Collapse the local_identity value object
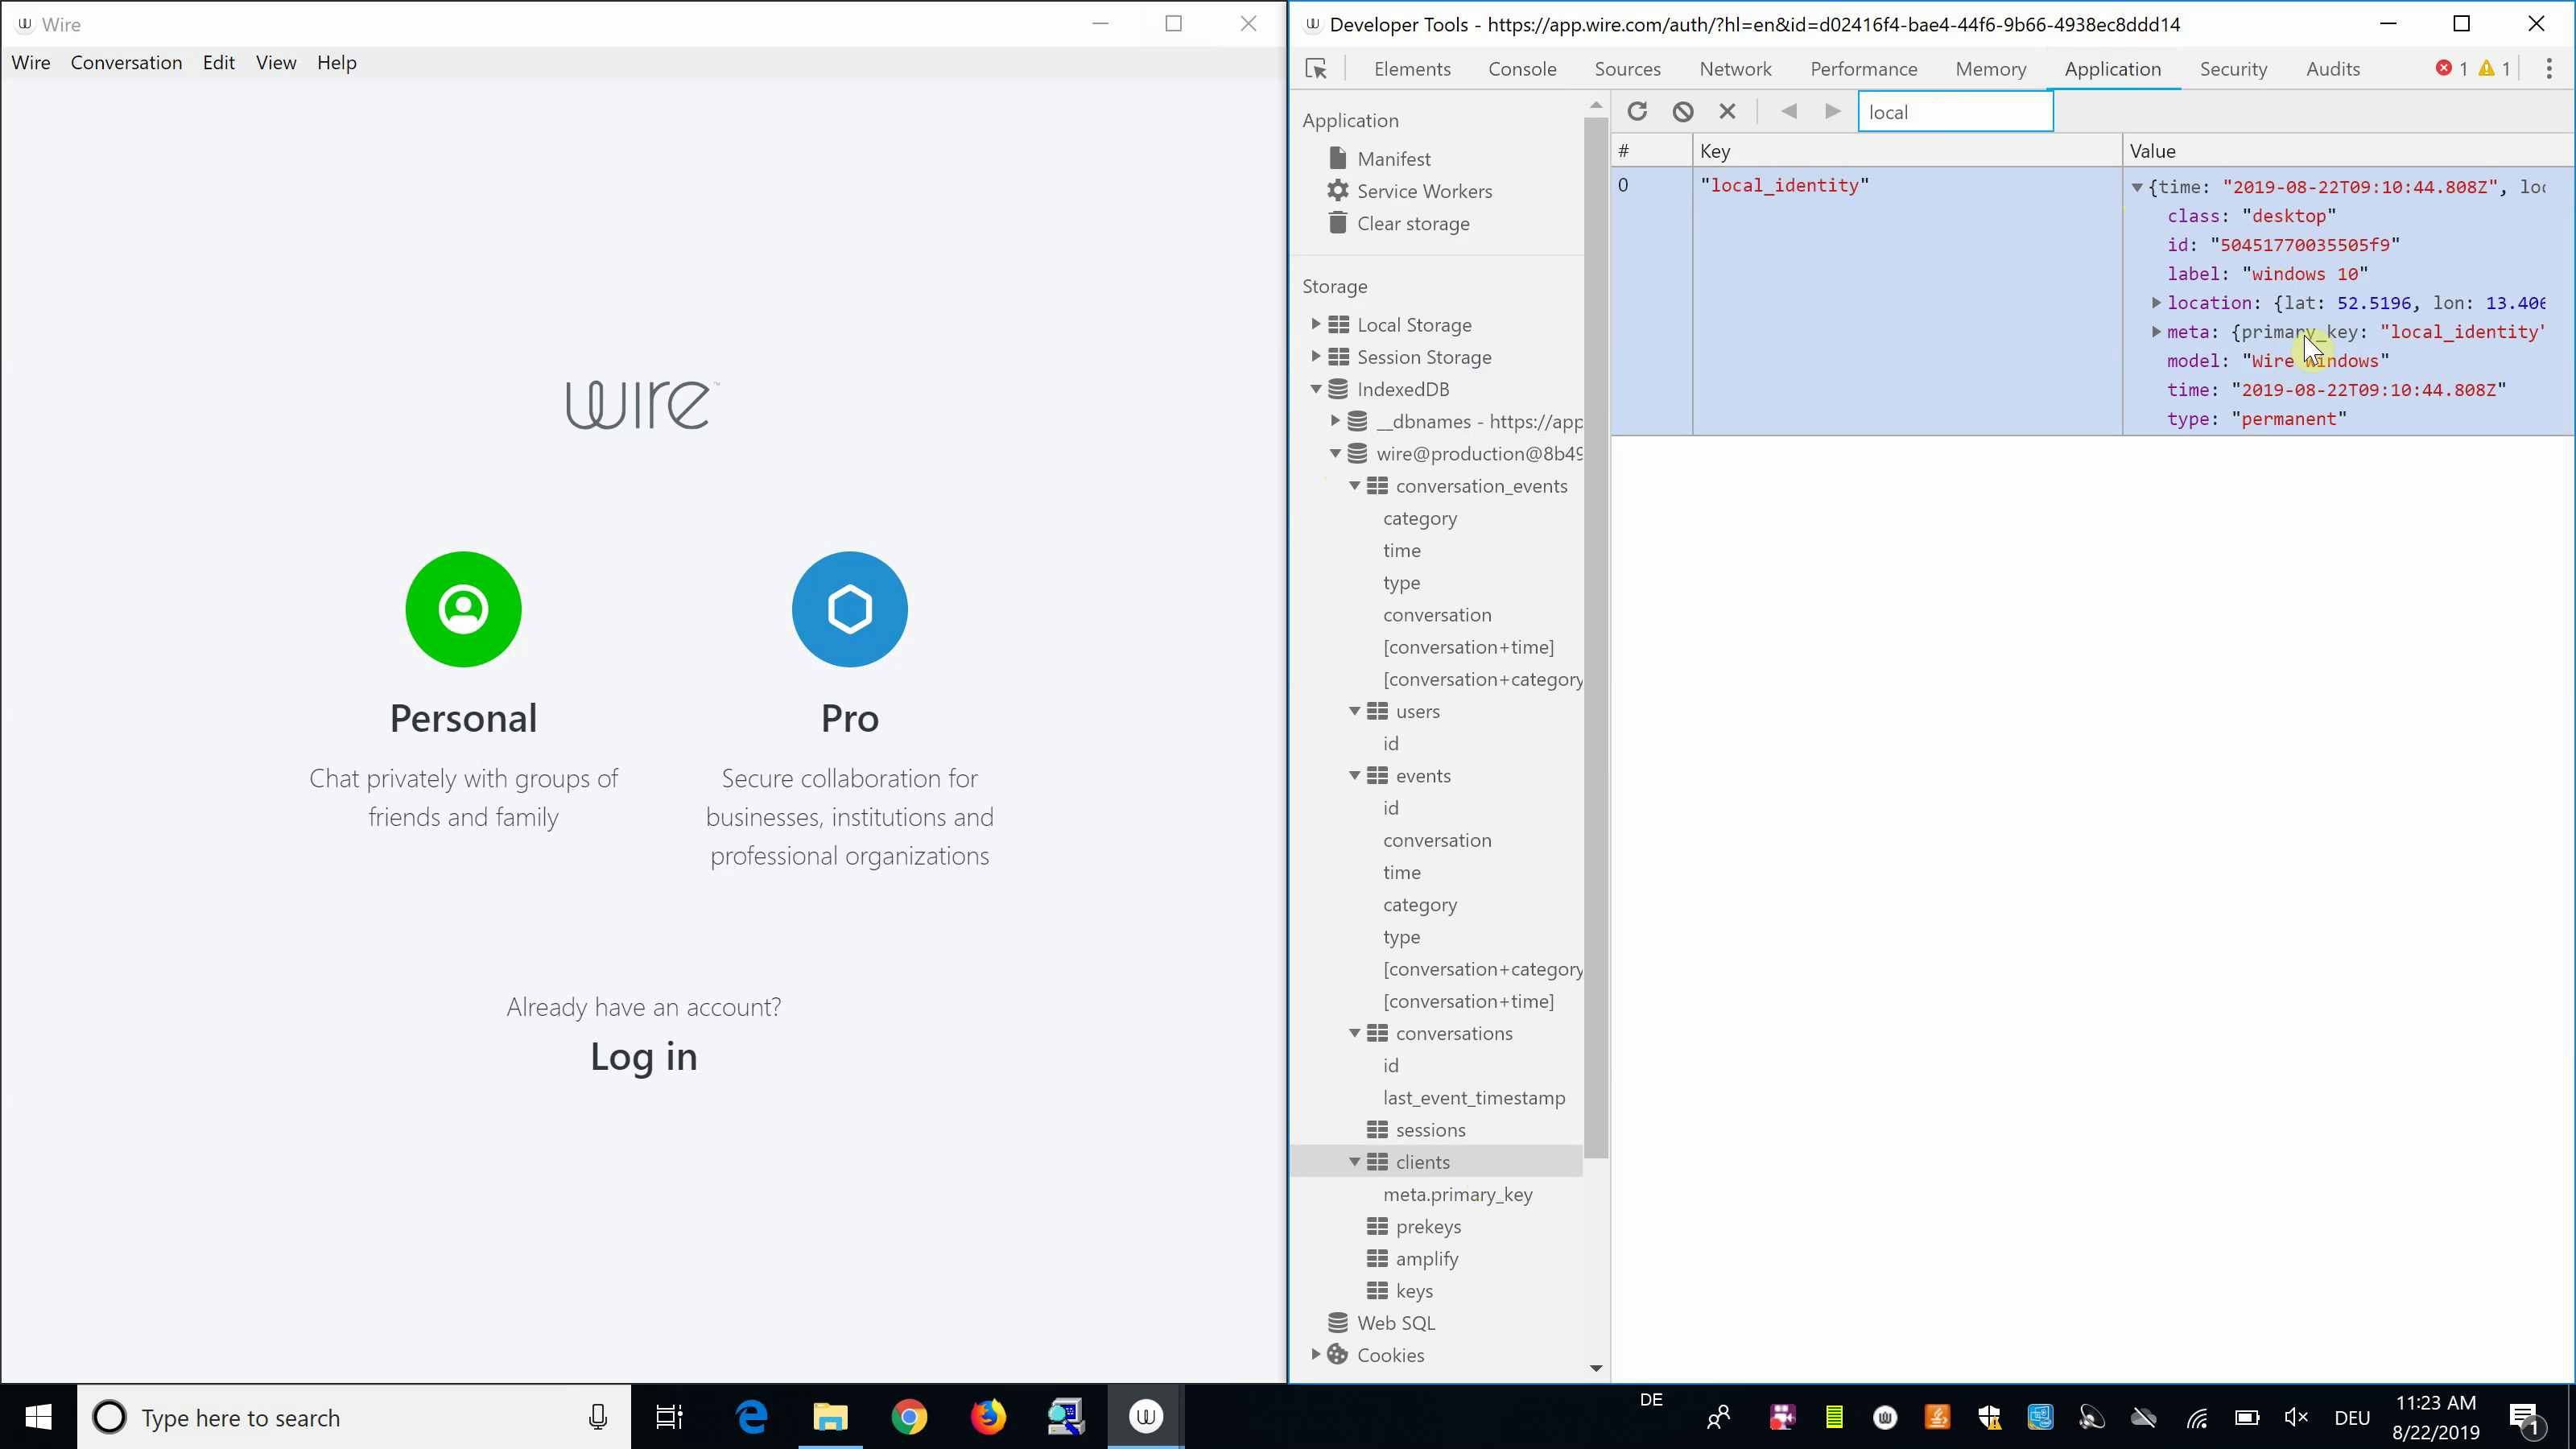The image size is (2576, 1449). [x=2137, y=187]
